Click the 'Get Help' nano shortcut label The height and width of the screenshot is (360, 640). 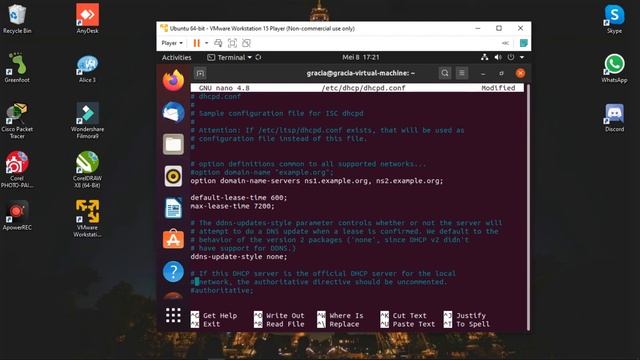[220, 316]
